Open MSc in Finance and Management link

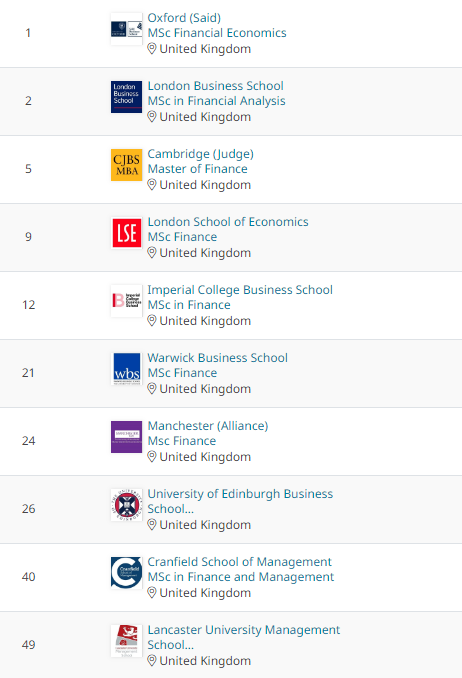[x=241, y=577]
